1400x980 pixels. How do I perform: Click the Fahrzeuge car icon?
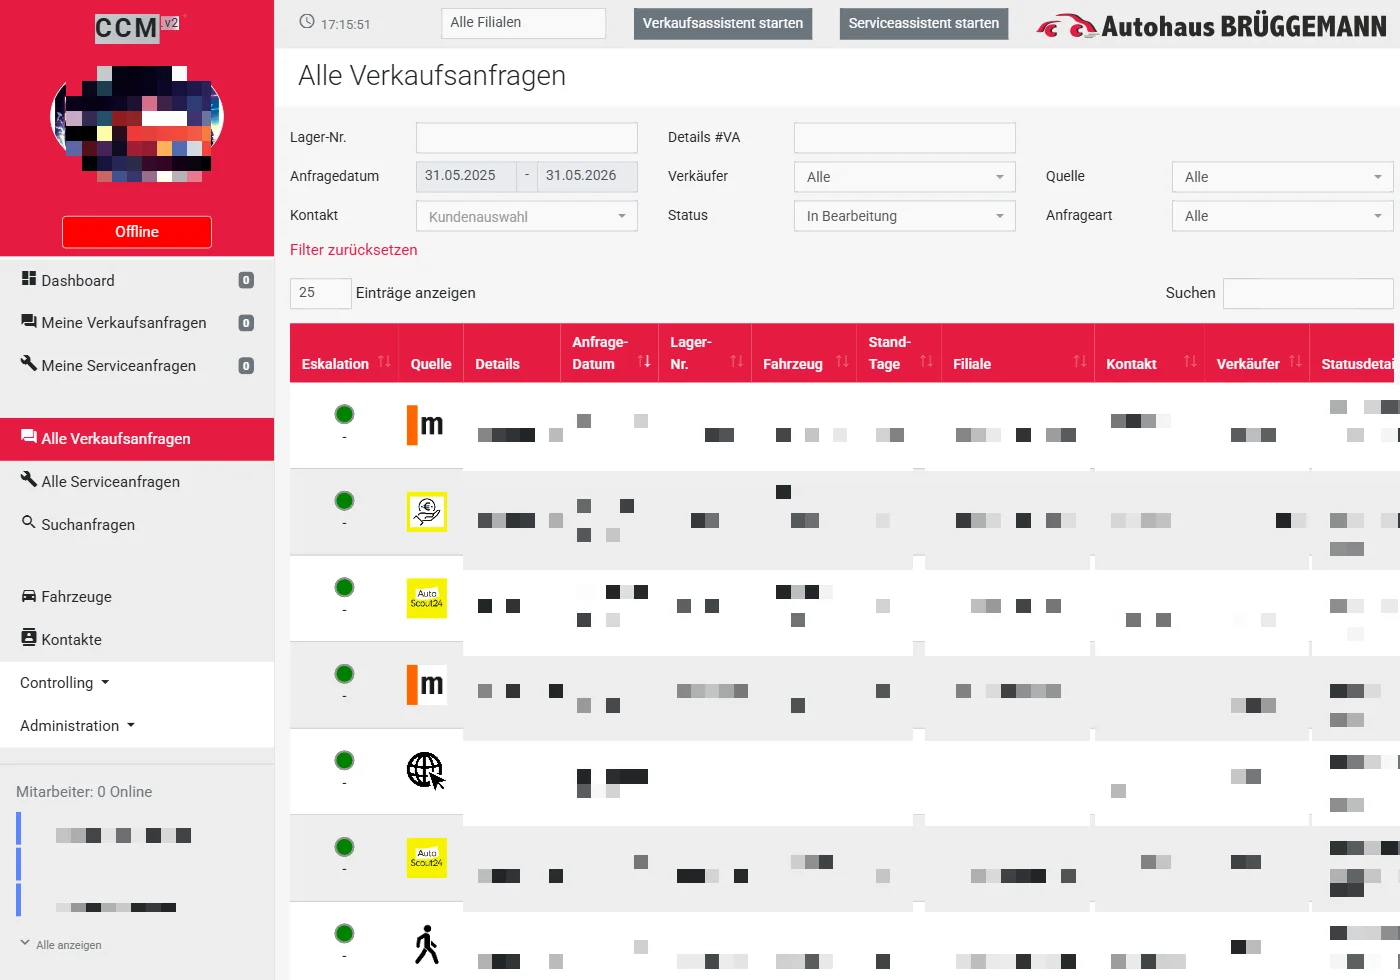click(29, 596)
